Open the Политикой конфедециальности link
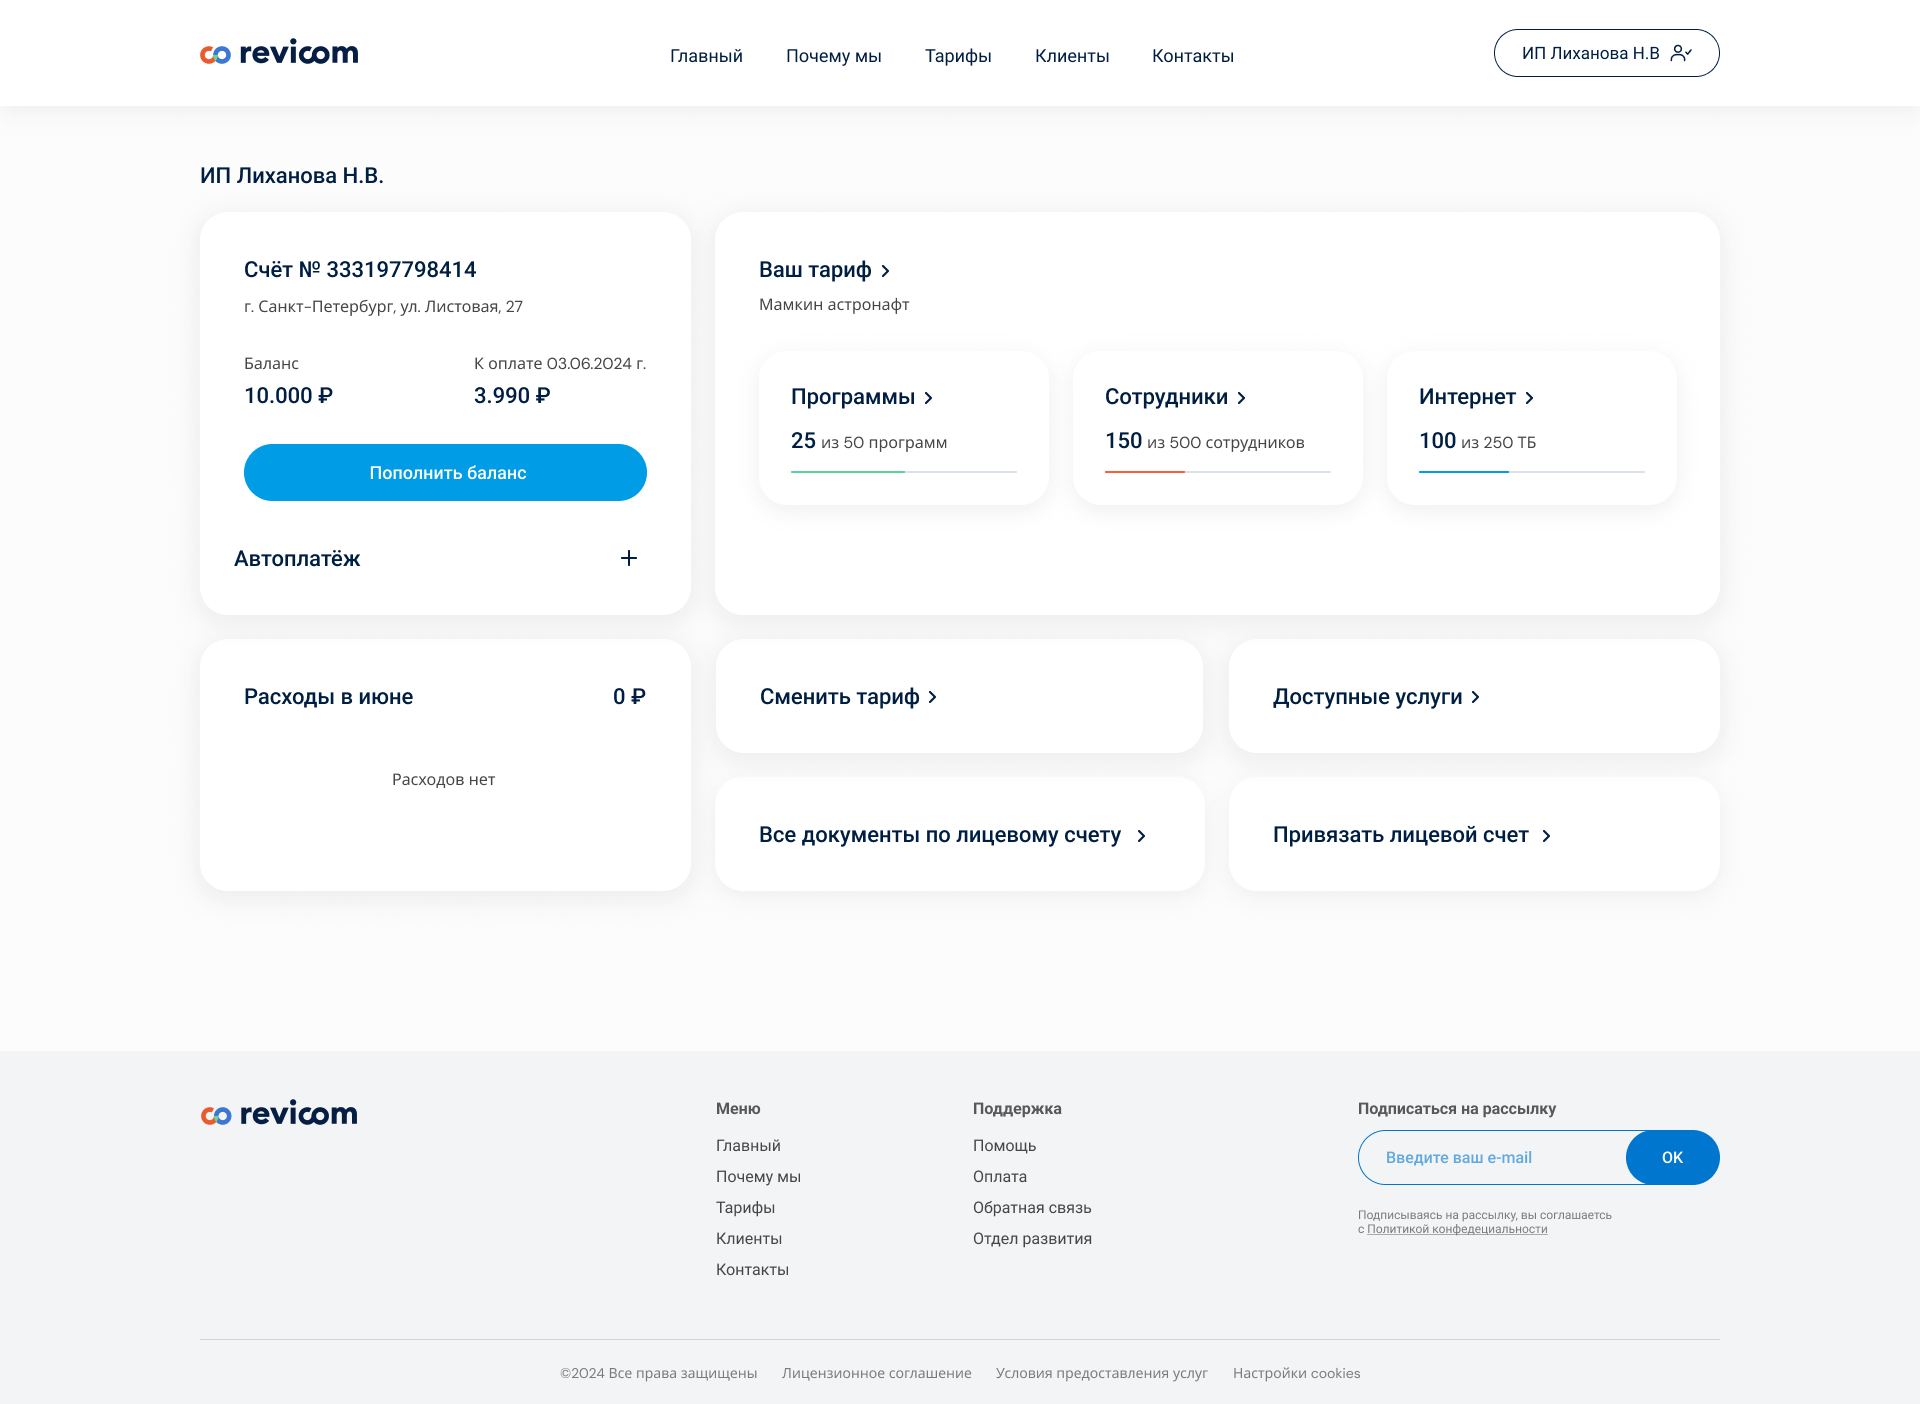 pos(1457,1229)
